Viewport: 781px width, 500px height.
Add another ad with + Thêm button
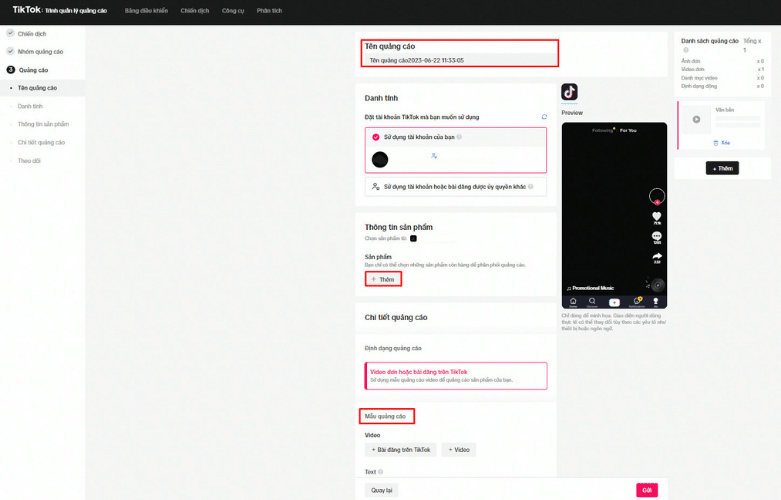(x=722, y=168)
